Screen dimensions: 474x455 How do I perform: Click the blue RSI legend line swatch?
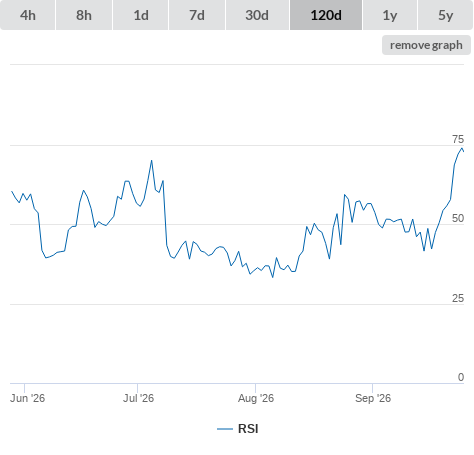225,429
